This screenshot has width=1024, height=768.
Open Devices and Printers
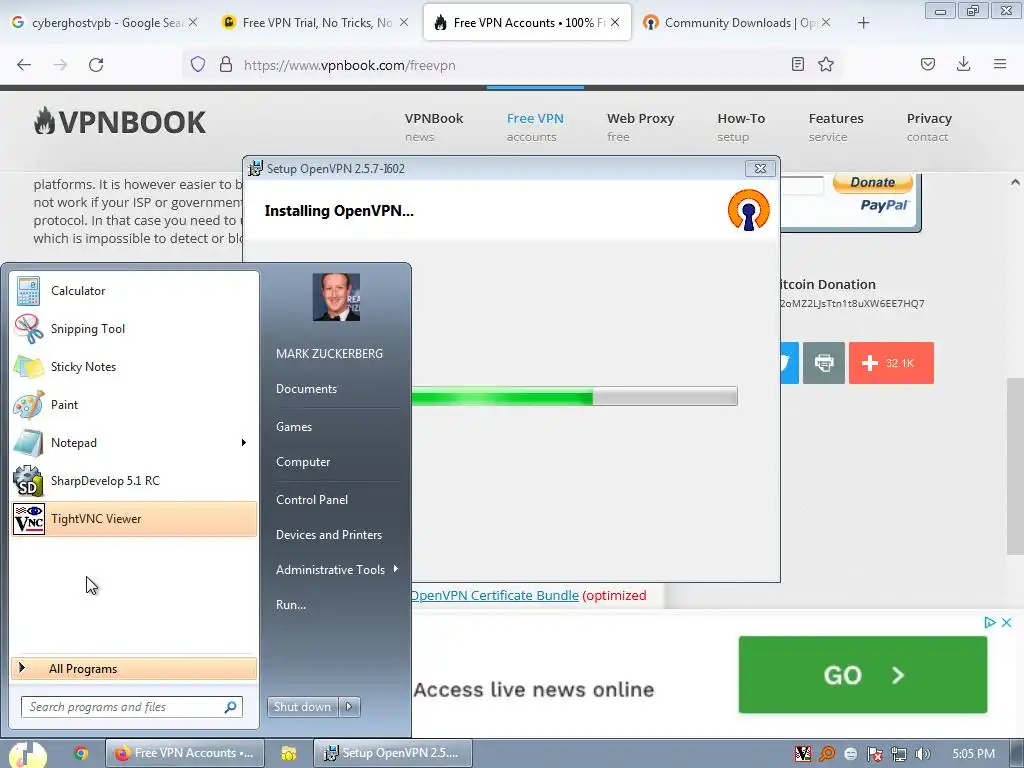(328, 535)
